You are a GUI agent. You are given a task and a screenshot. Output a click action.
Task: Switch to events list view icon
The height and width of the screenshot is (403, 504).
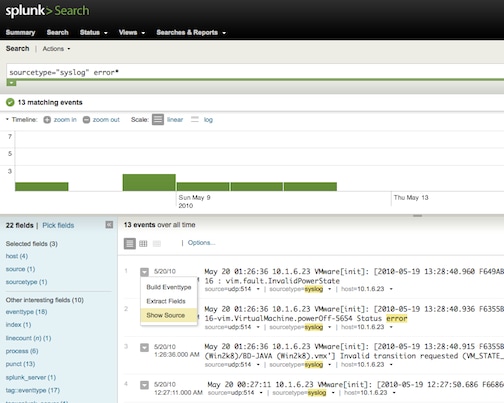pyautogui.click(x=130, y=243)
